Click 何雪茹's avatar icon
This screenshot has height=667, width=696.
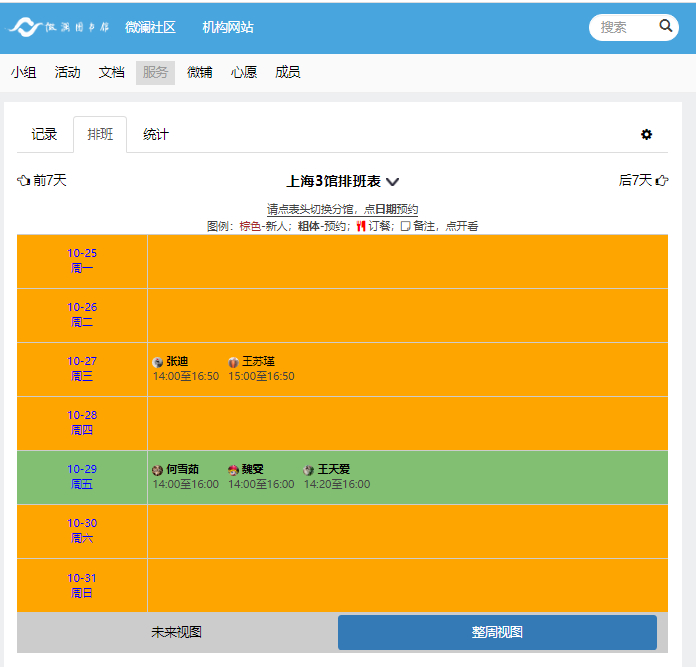point(158,470)
